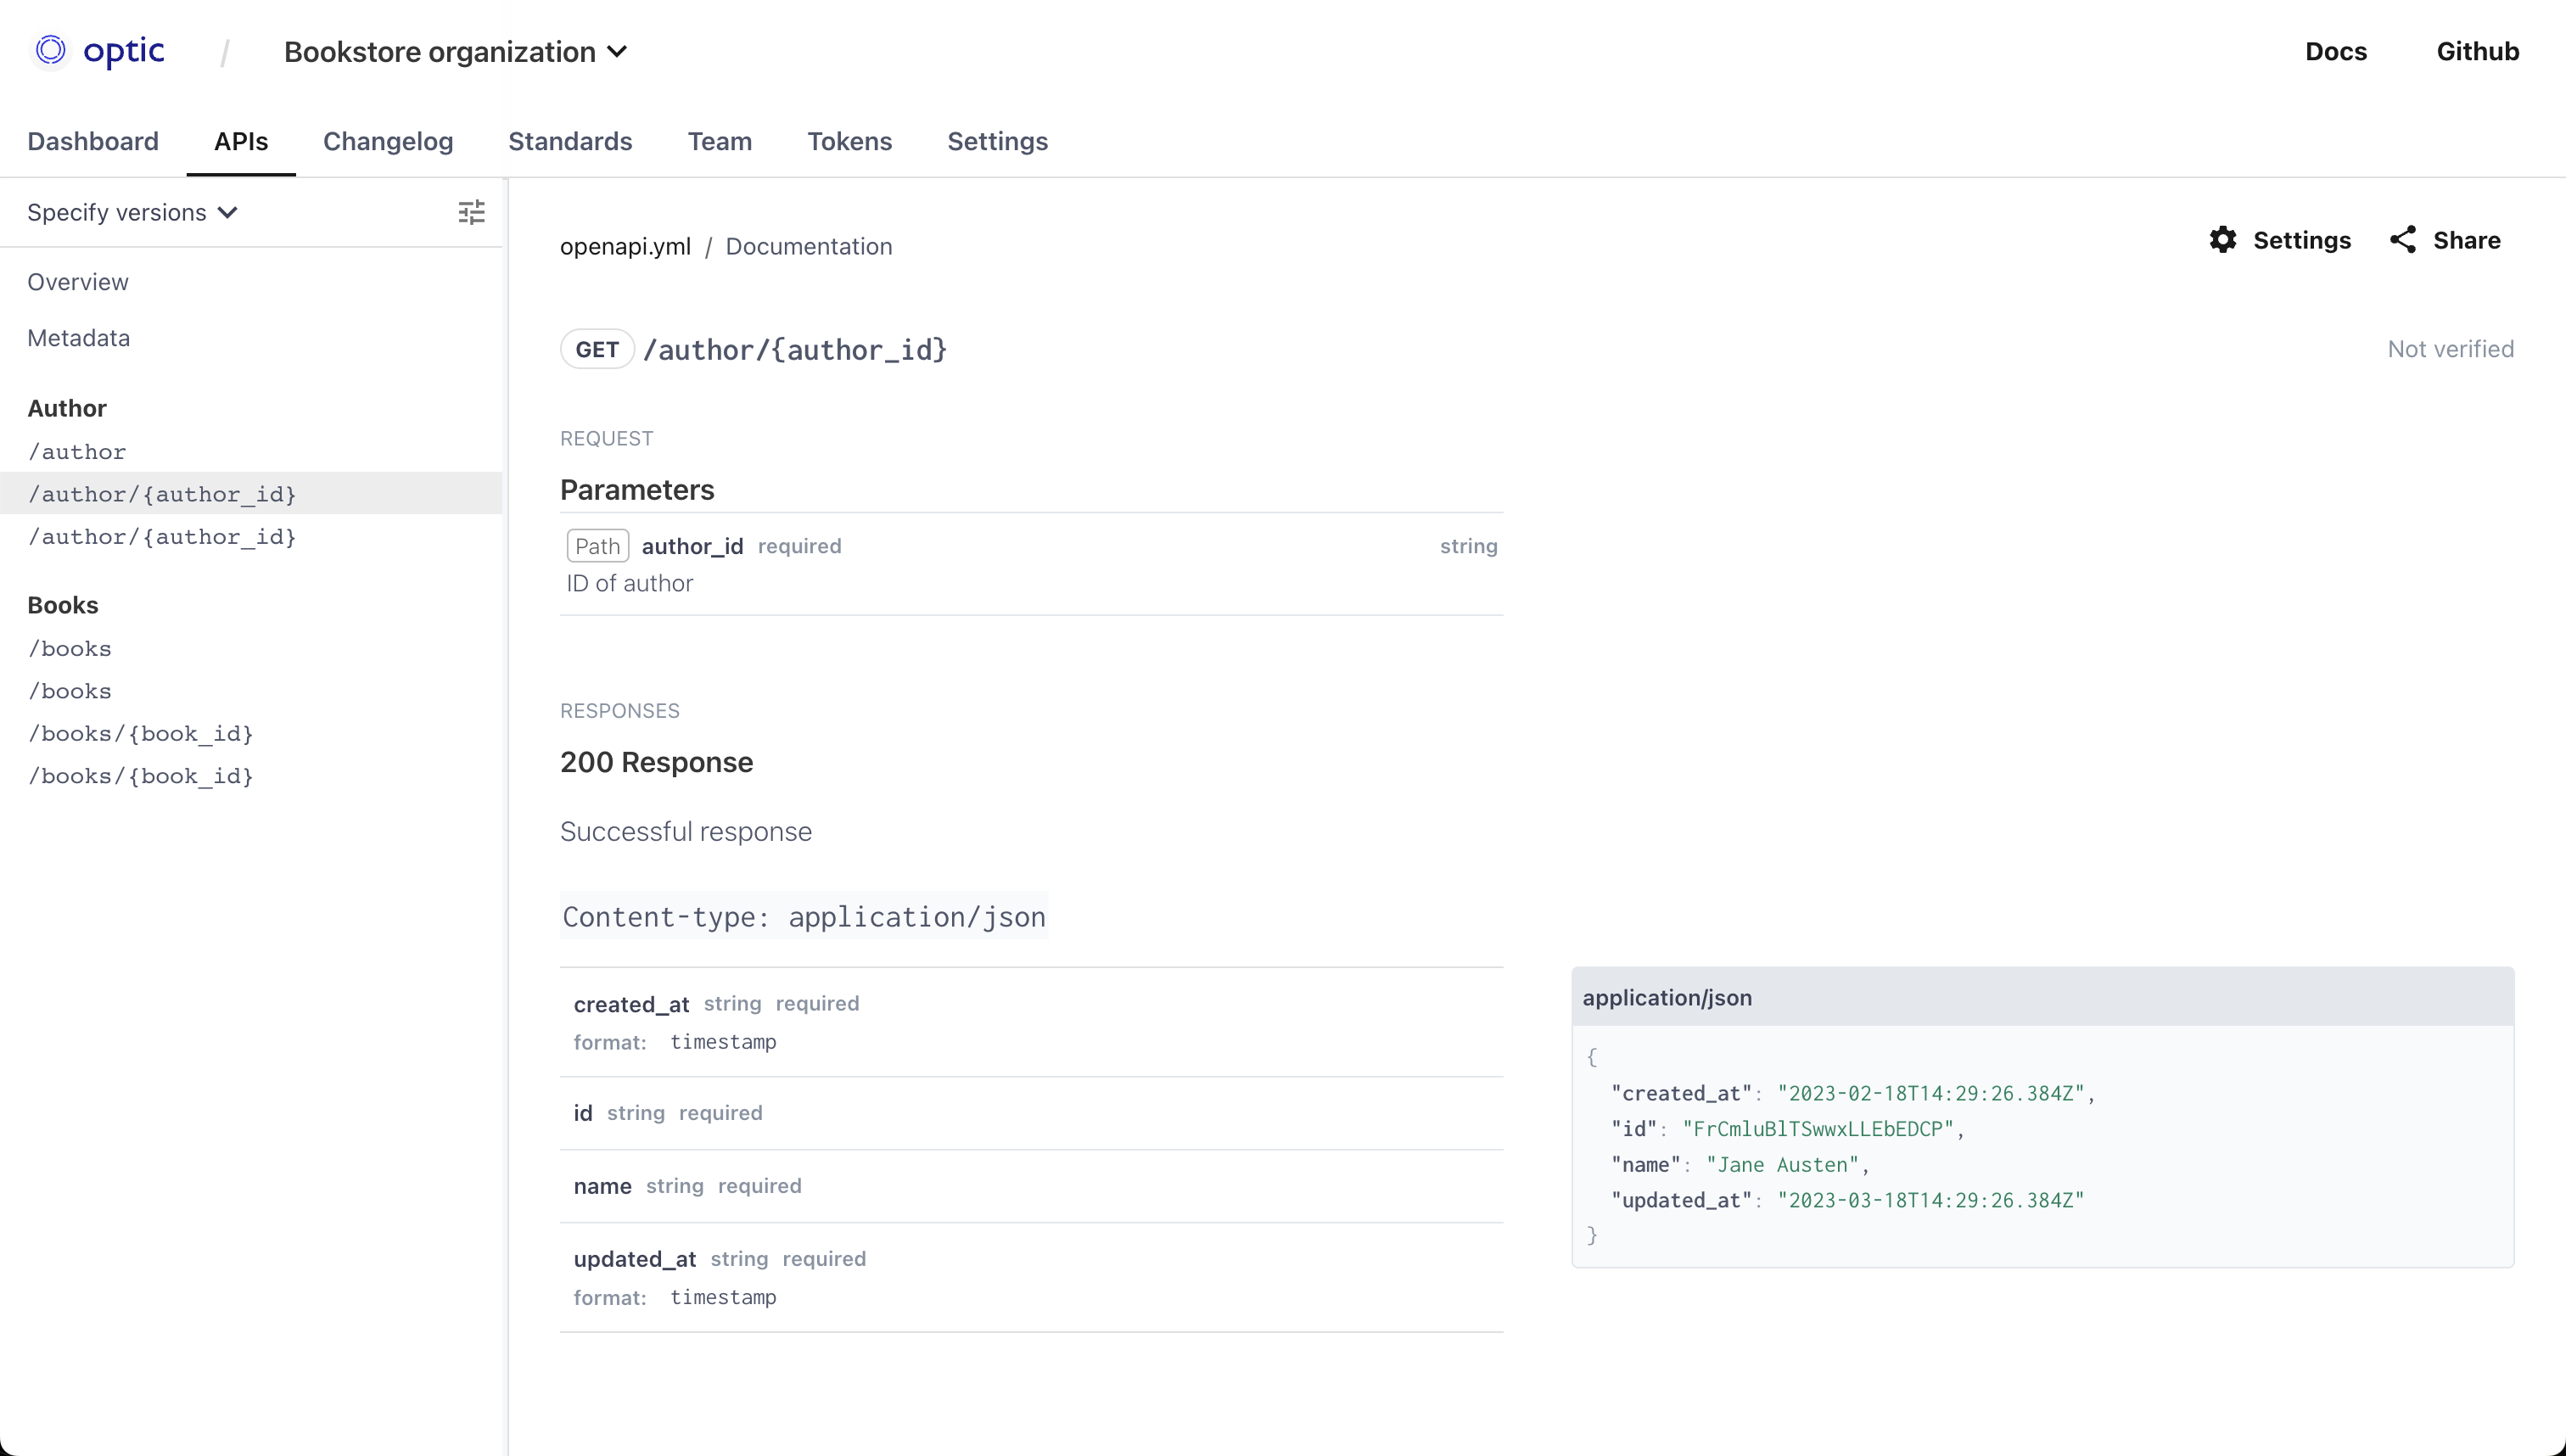This screenshot has height=1456, width=2566.
Task: Click the created_at field row
Action: pyautogui.click(x=1031, y=1022)
